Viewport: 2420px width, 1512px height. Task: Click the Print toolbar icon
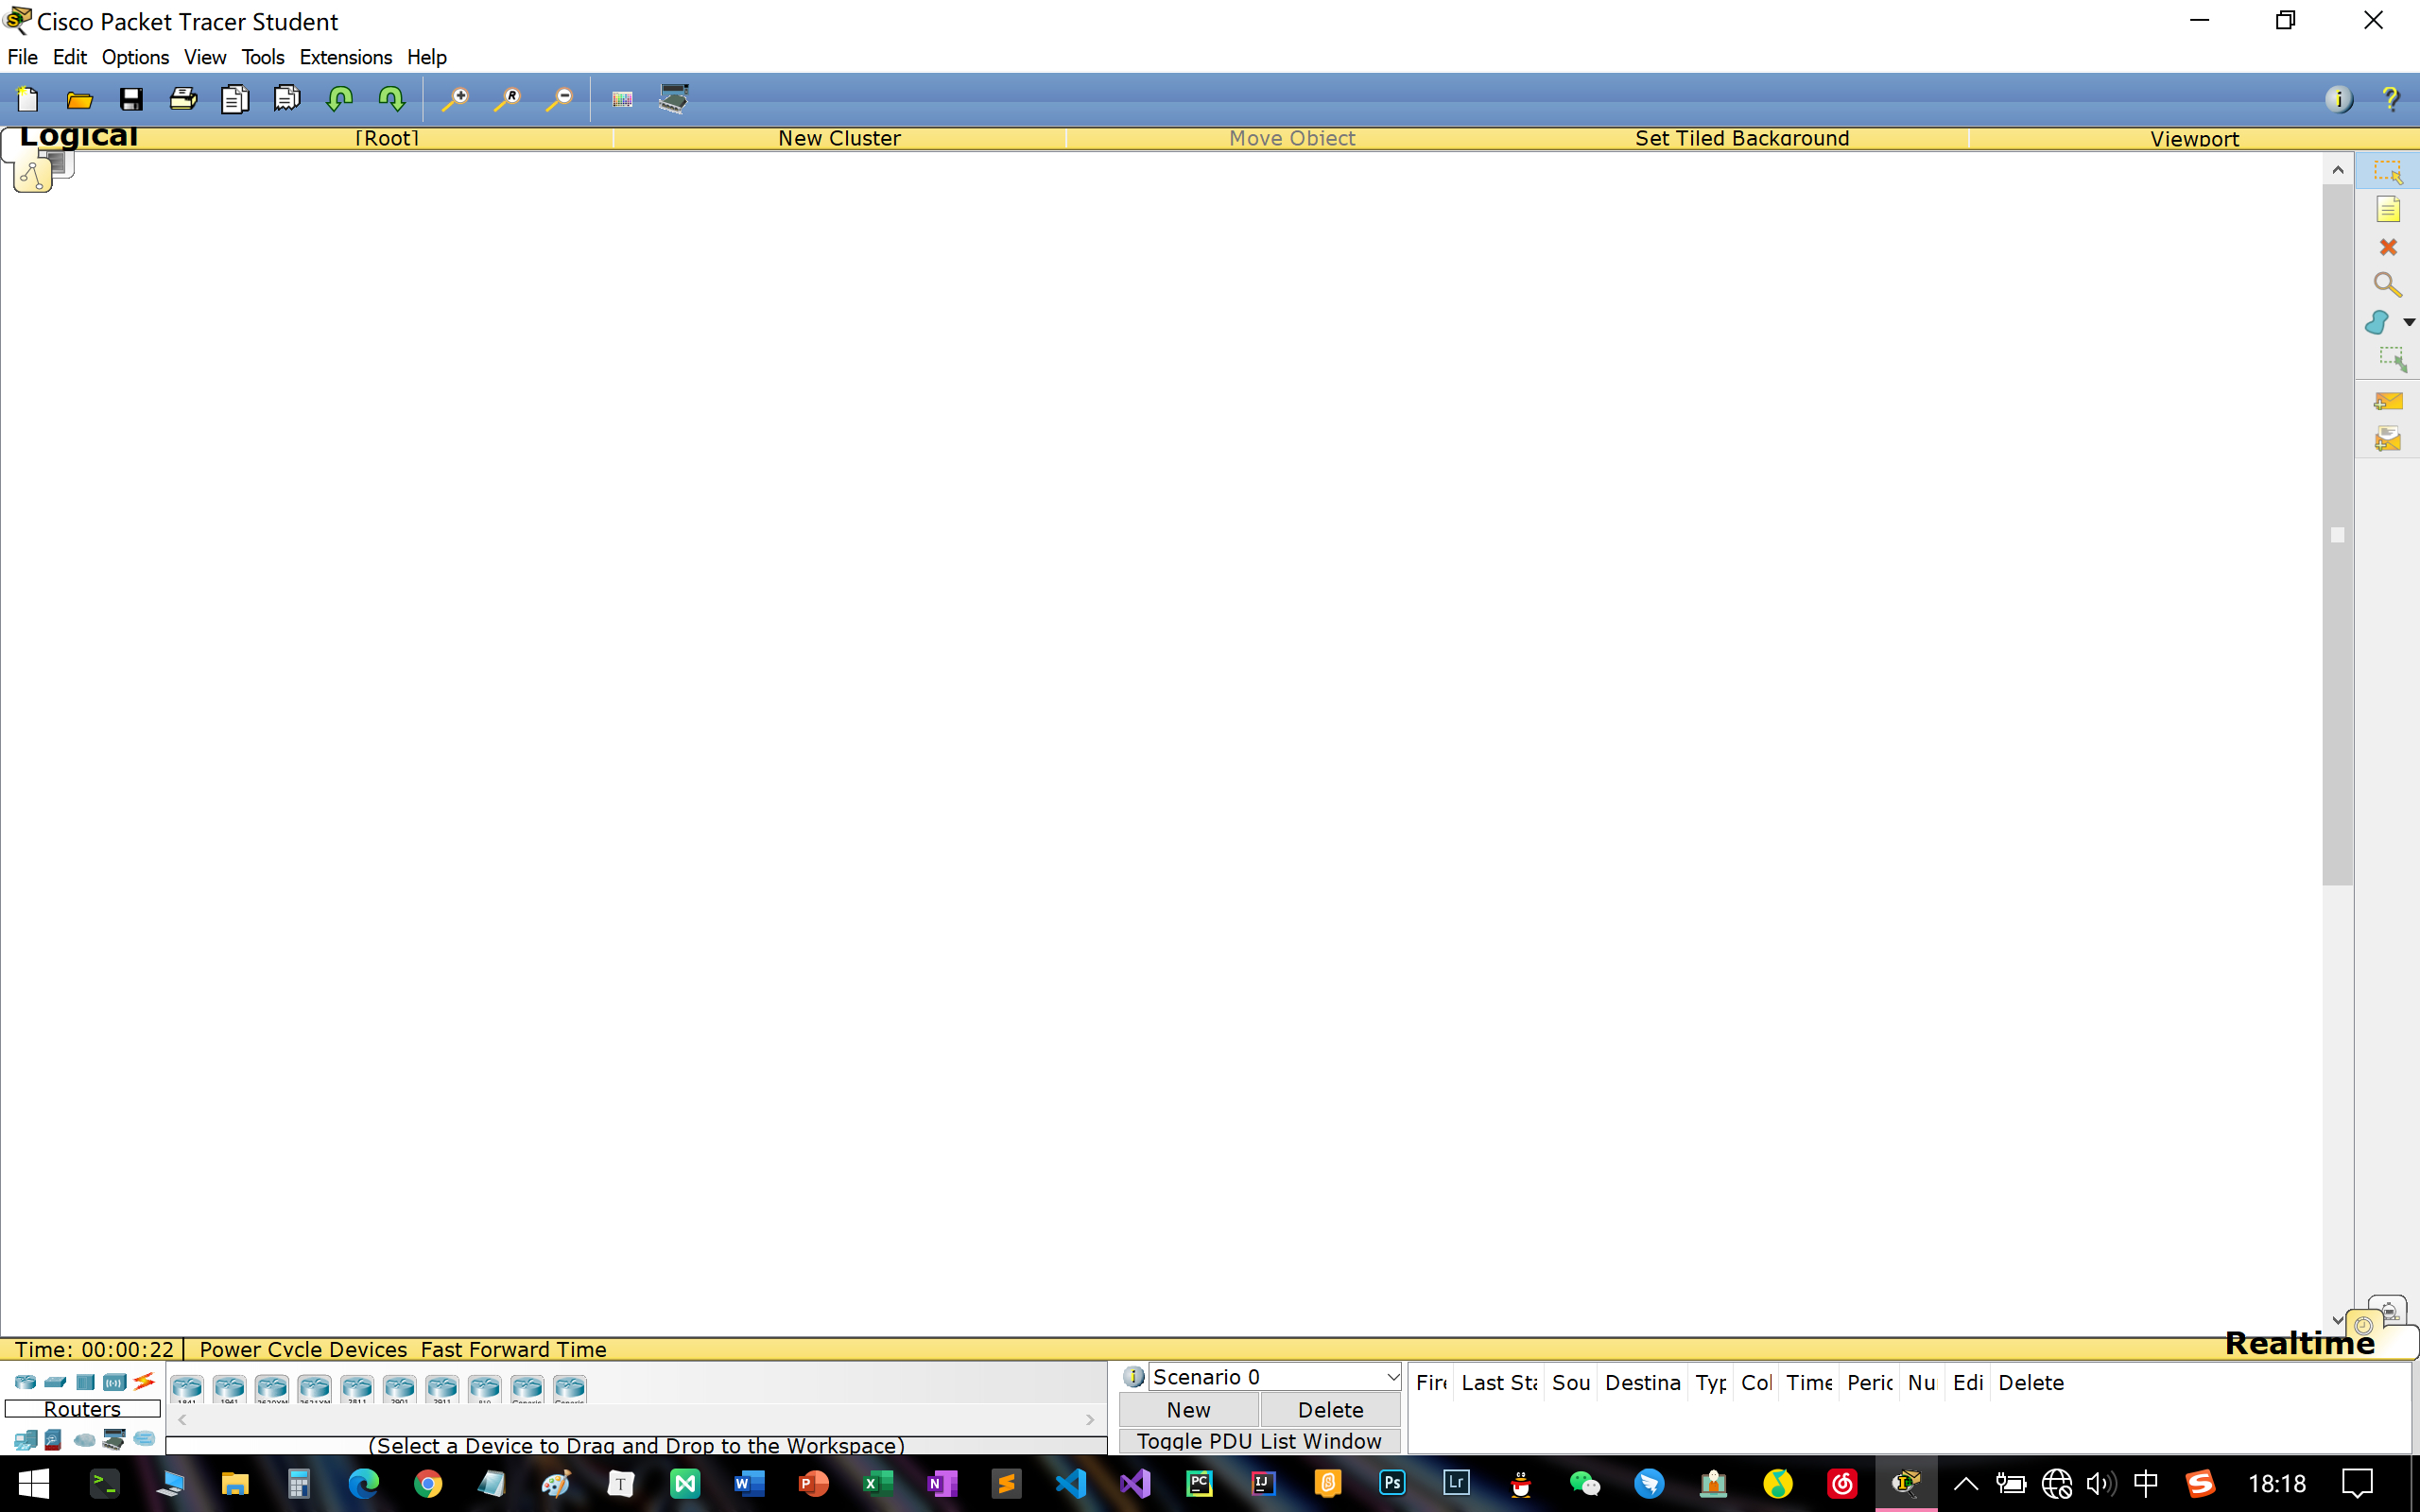click(183, 99)
